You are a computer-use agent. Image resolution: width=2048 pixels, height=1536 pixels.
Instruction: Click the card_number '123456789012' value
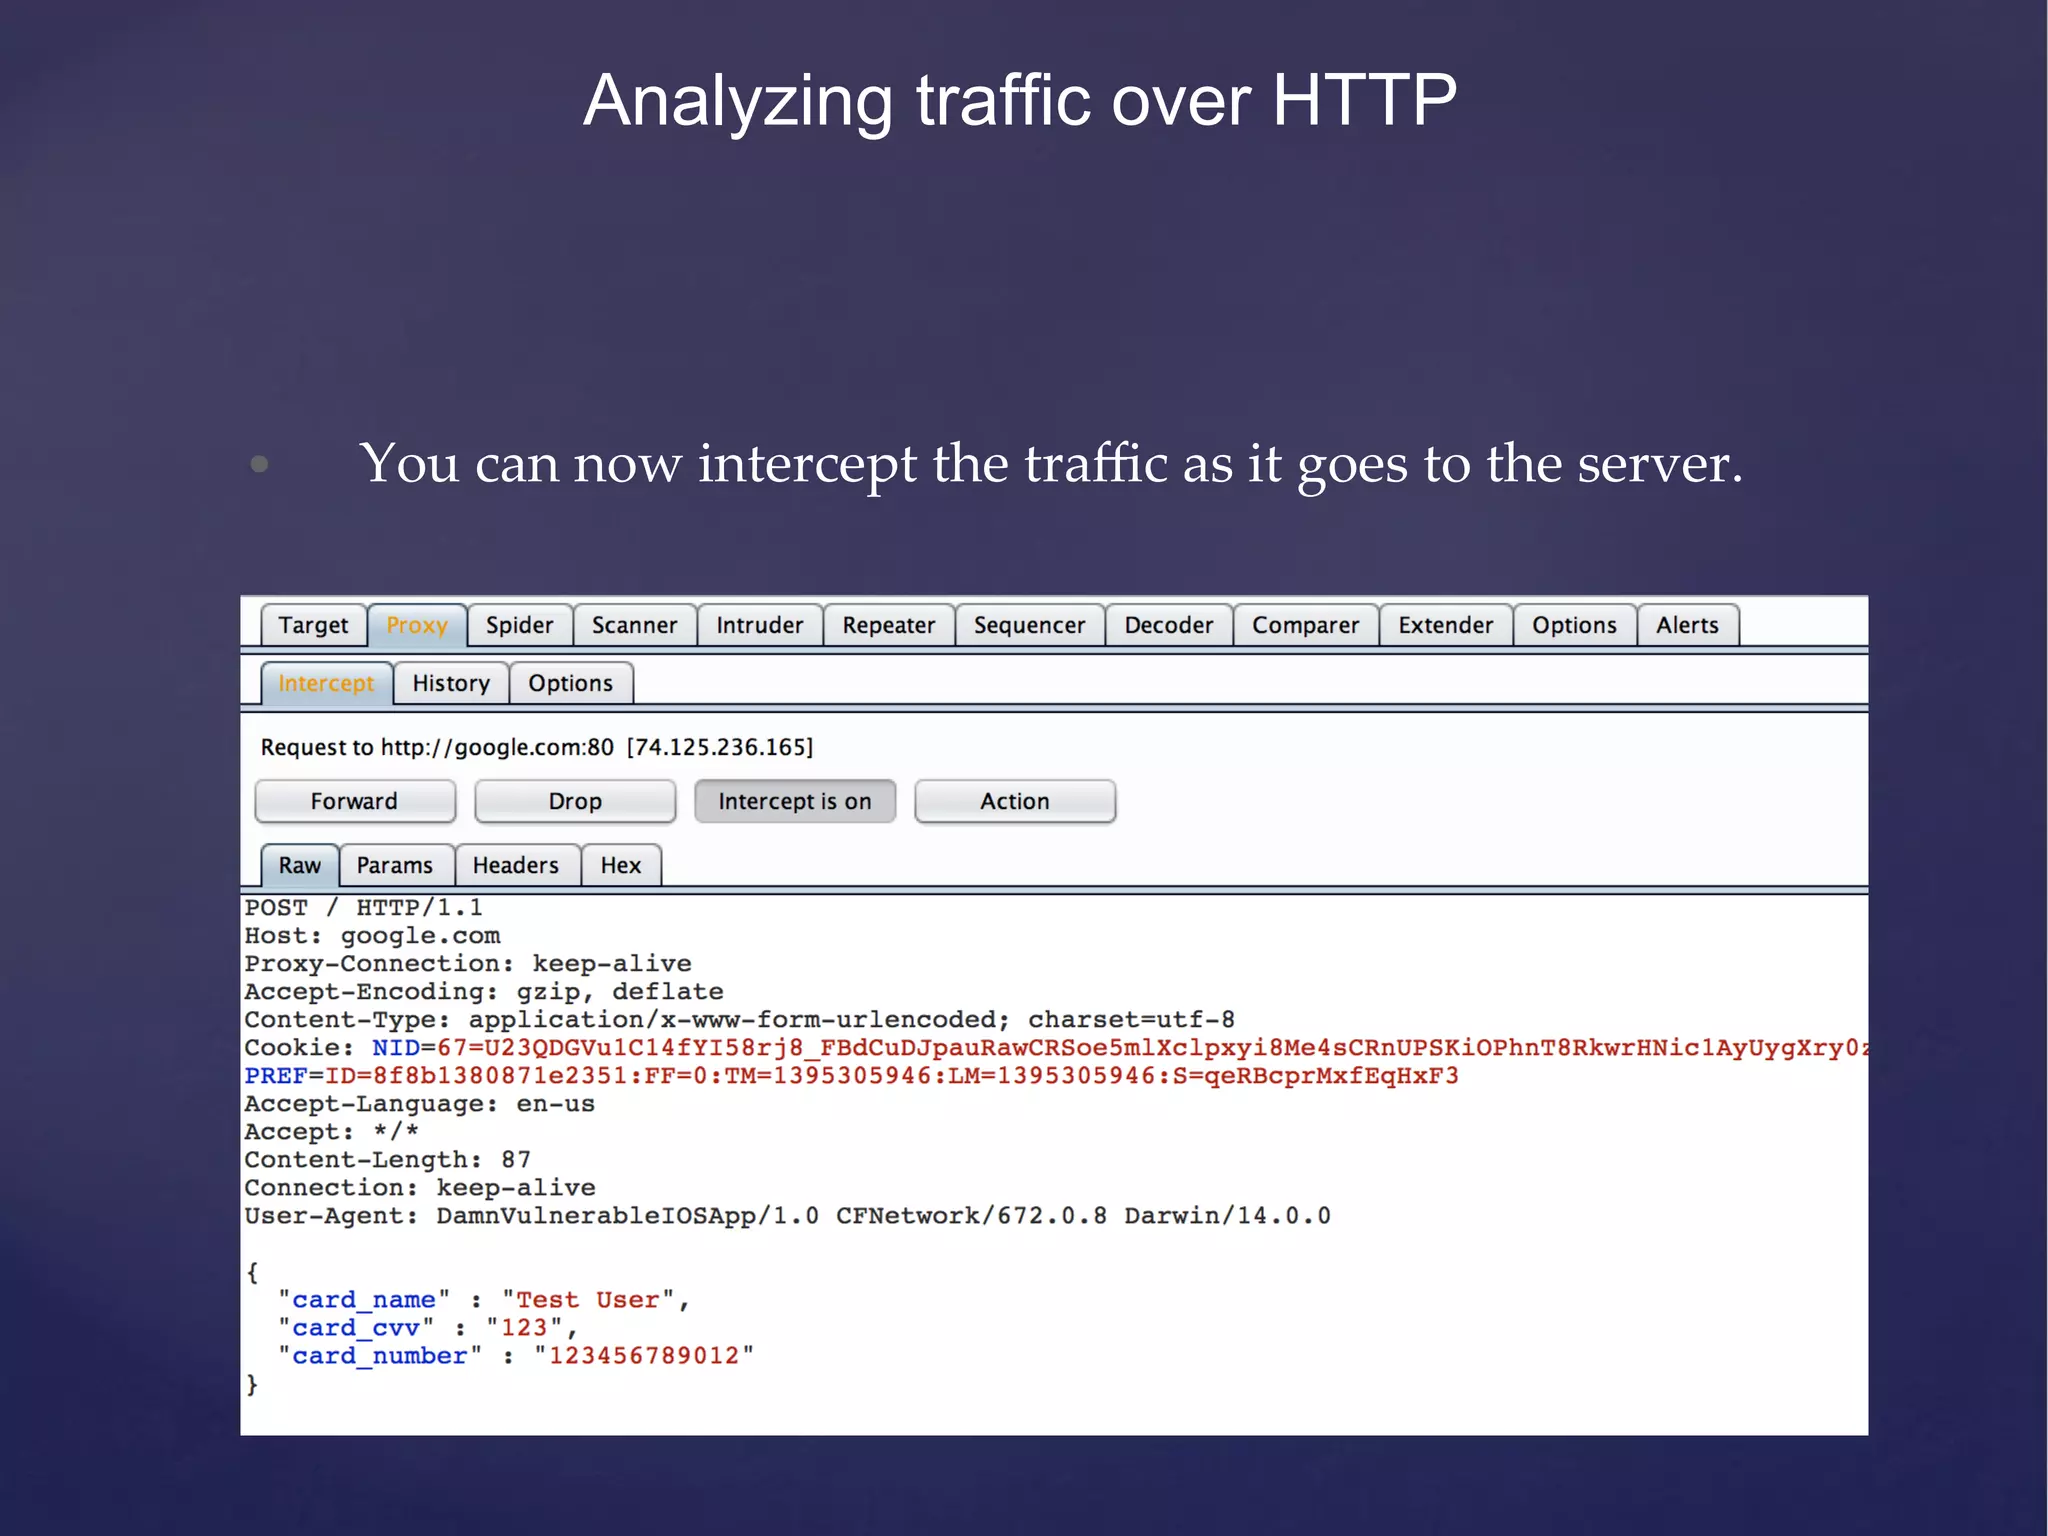[644, 1355]
